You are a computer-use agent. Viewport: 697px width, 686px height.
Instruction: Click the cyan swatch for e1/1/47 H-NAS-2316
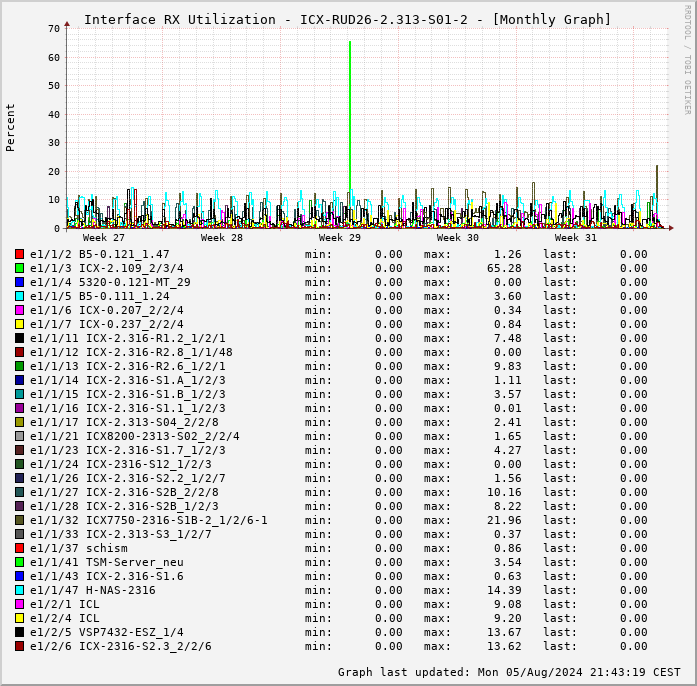coord(19,590)
